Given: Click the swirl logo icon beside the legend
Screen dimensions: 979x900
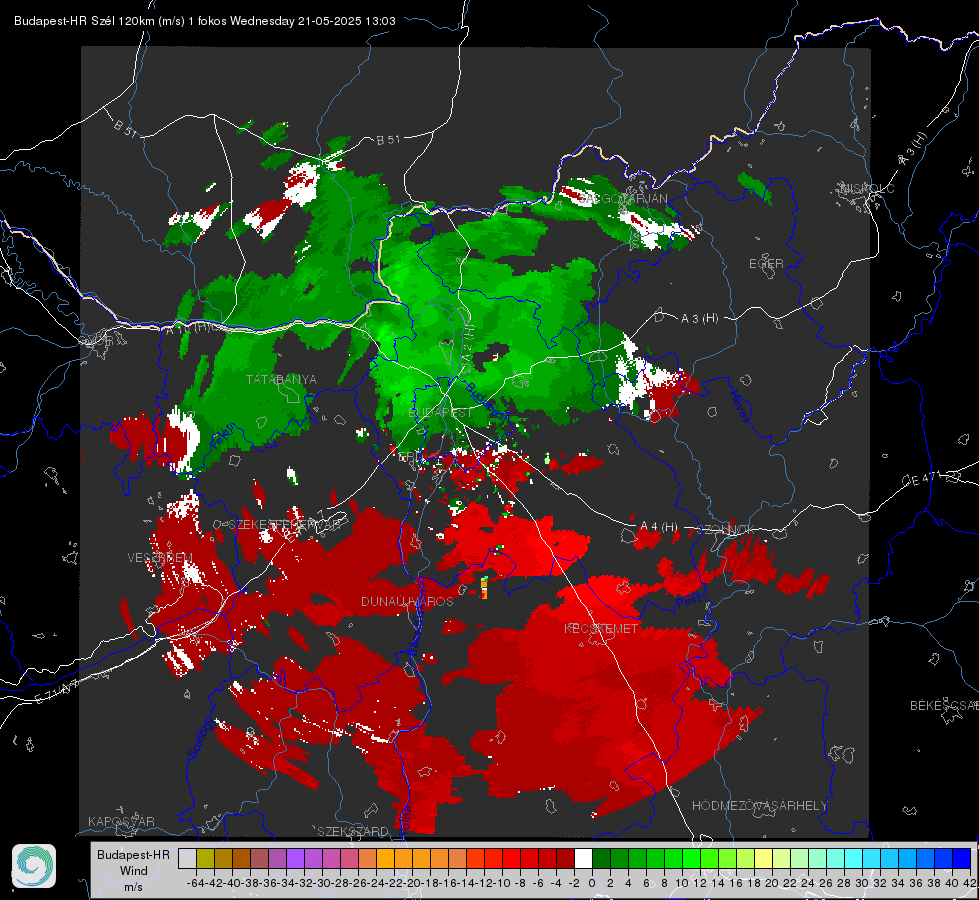Looking at the screenshot, I should [x=34, y=866].
